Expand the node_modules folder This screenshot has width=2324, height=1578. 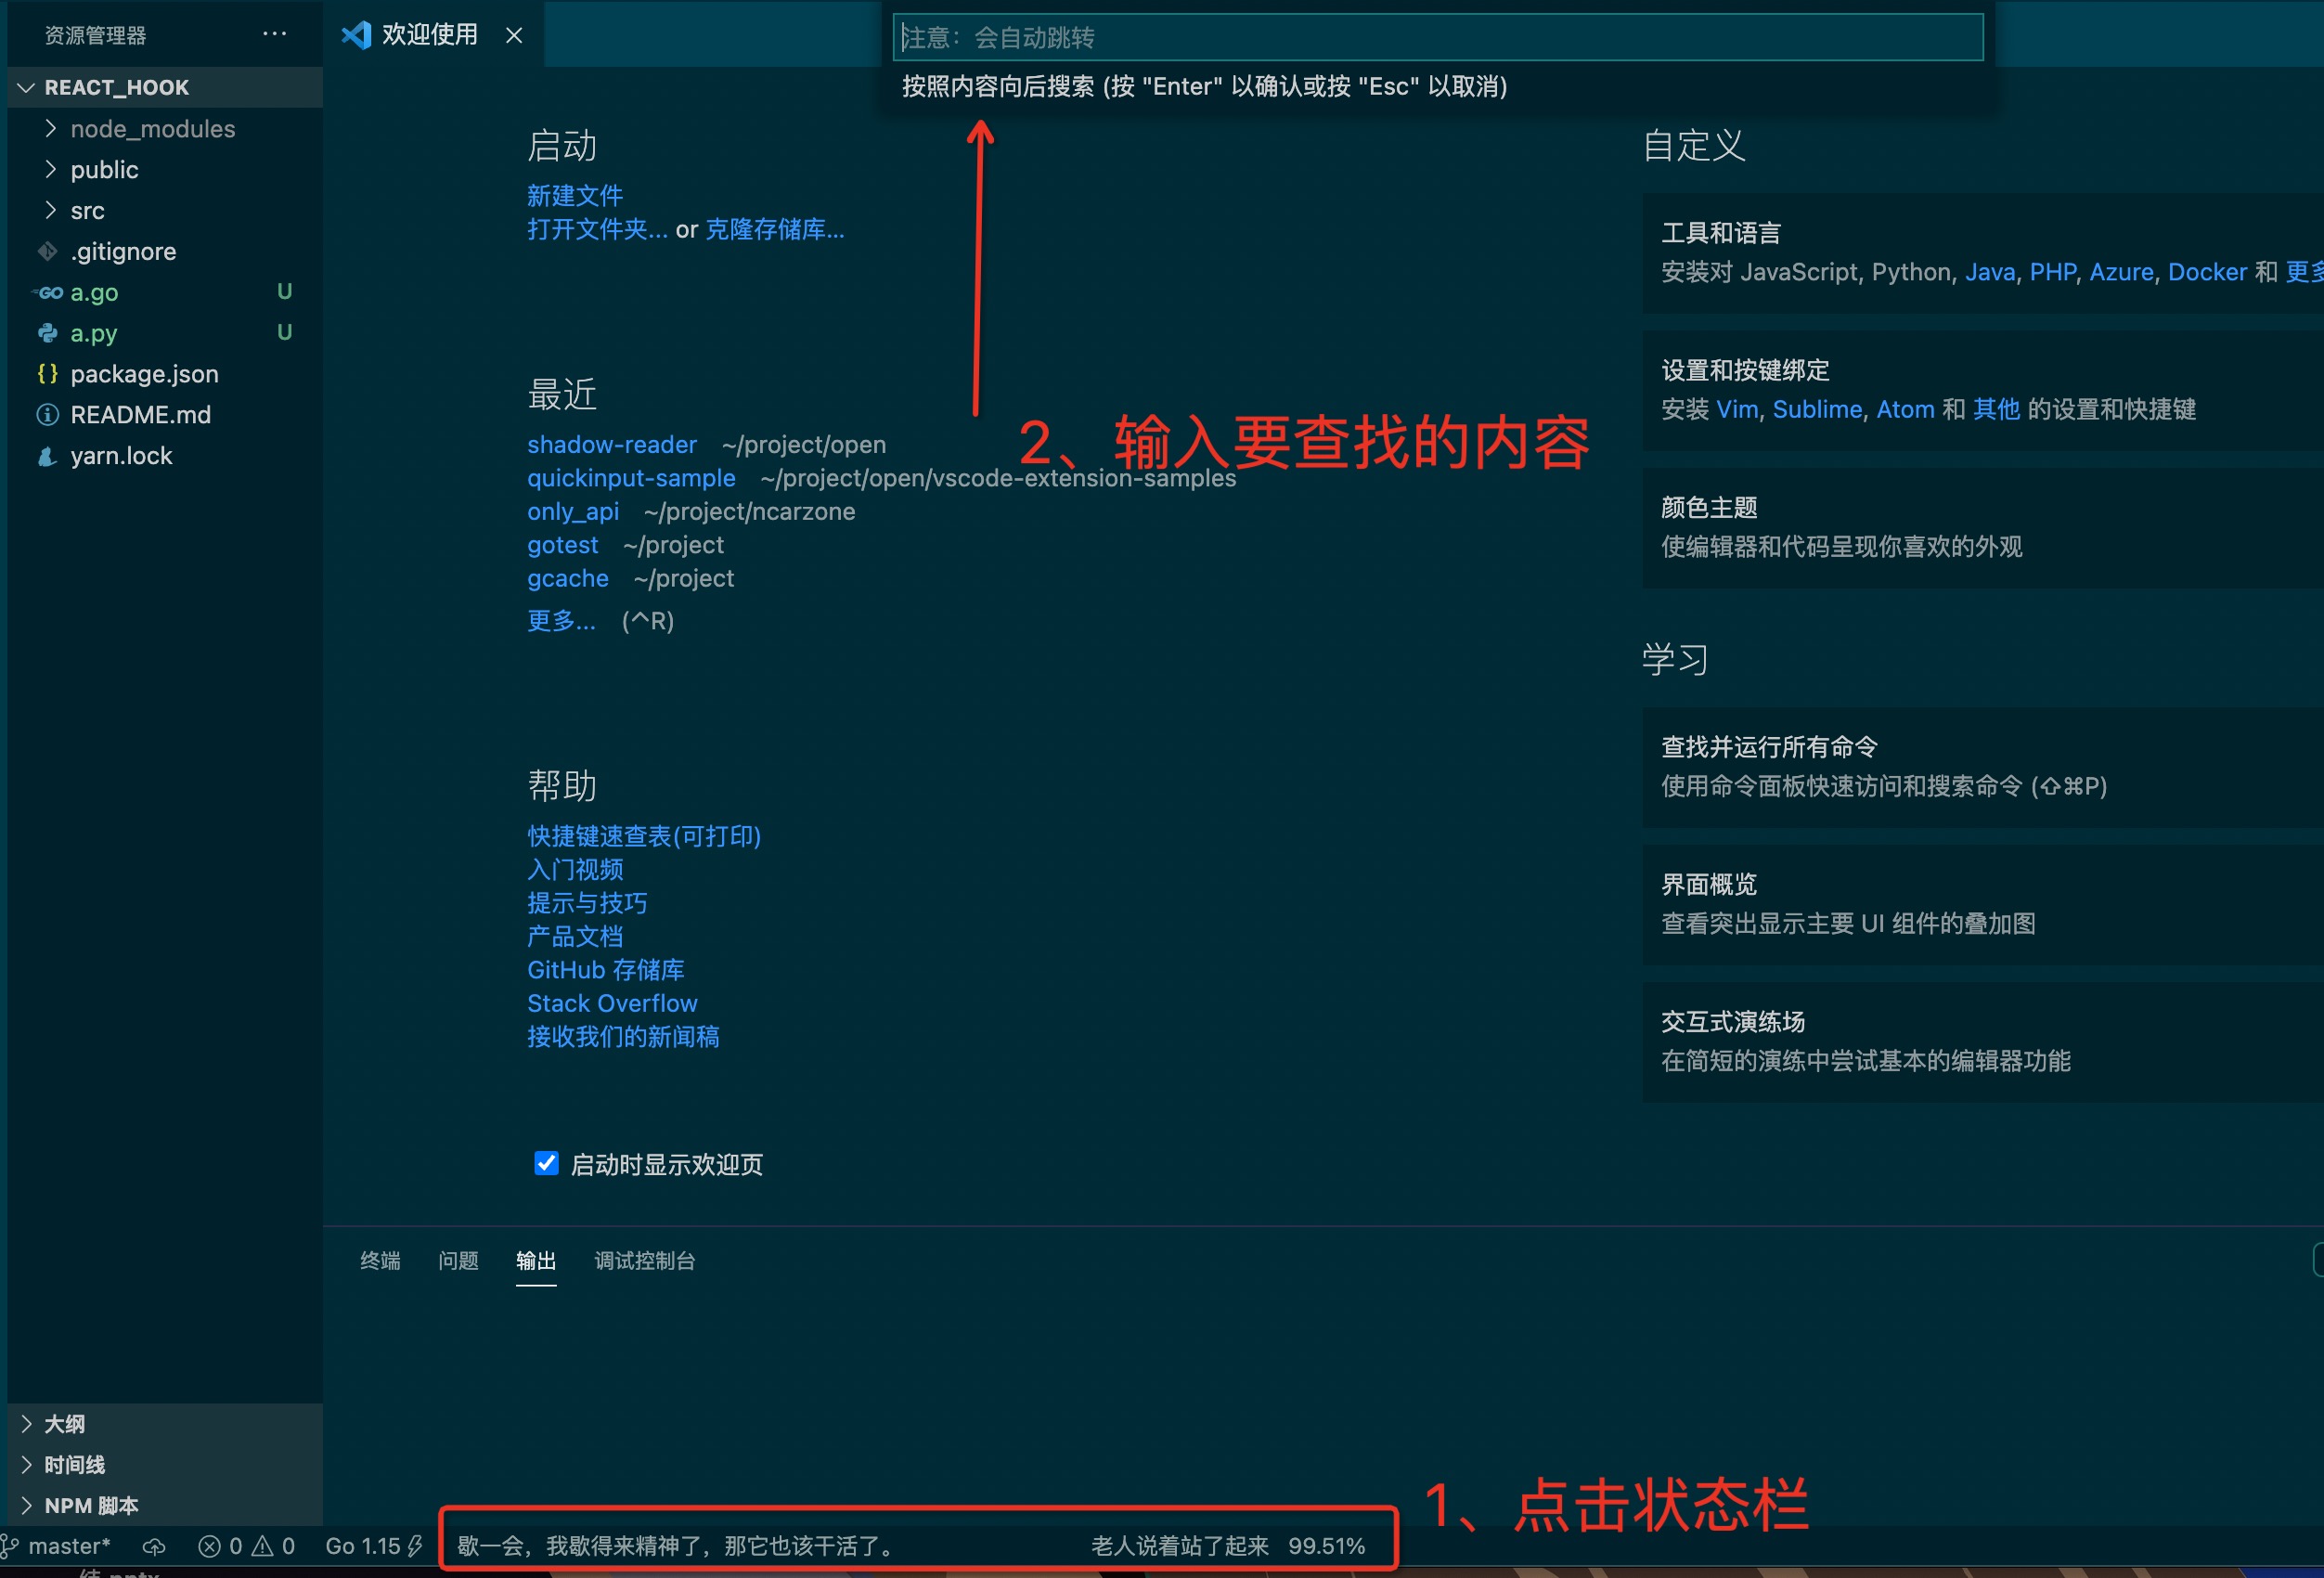[152, 129]
